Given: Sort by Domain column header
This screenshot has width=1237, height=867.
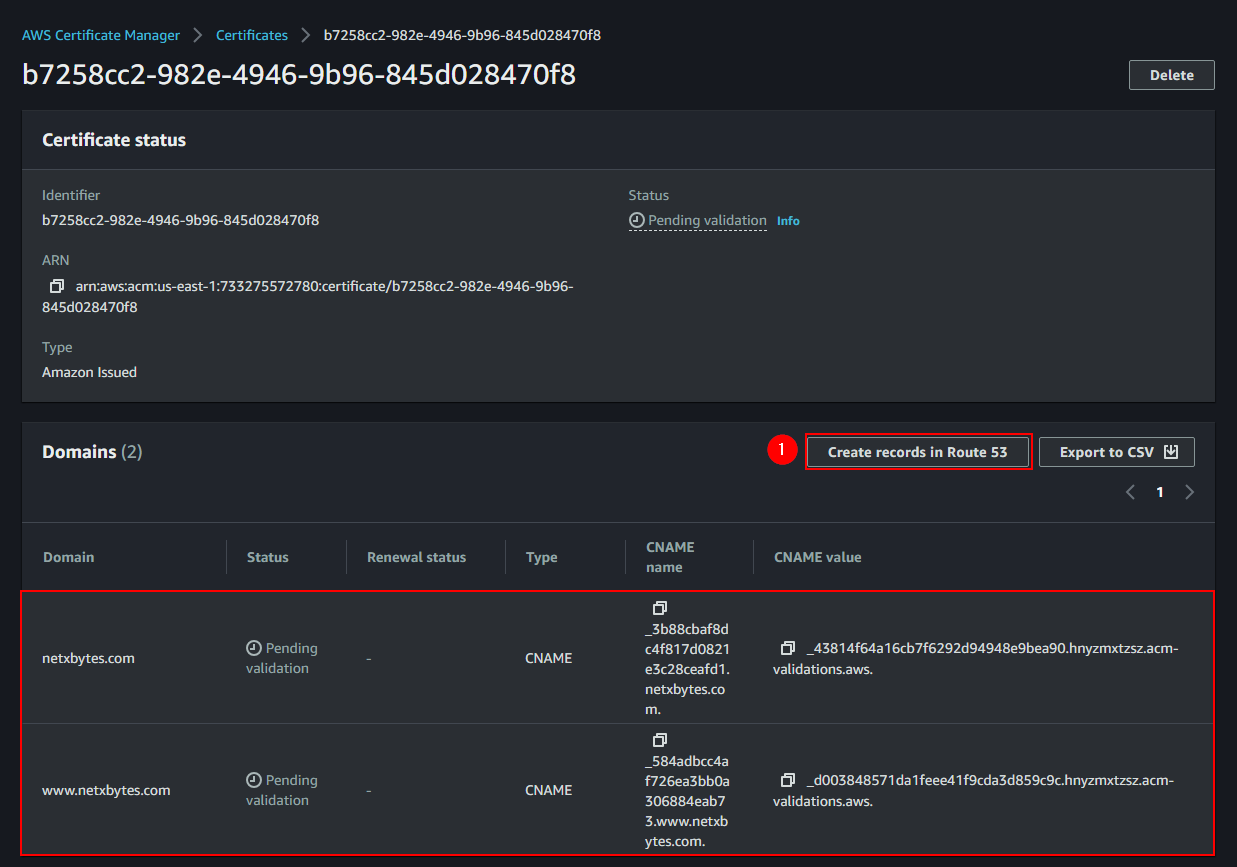Looking at the screenshot, I should [69, 557].
